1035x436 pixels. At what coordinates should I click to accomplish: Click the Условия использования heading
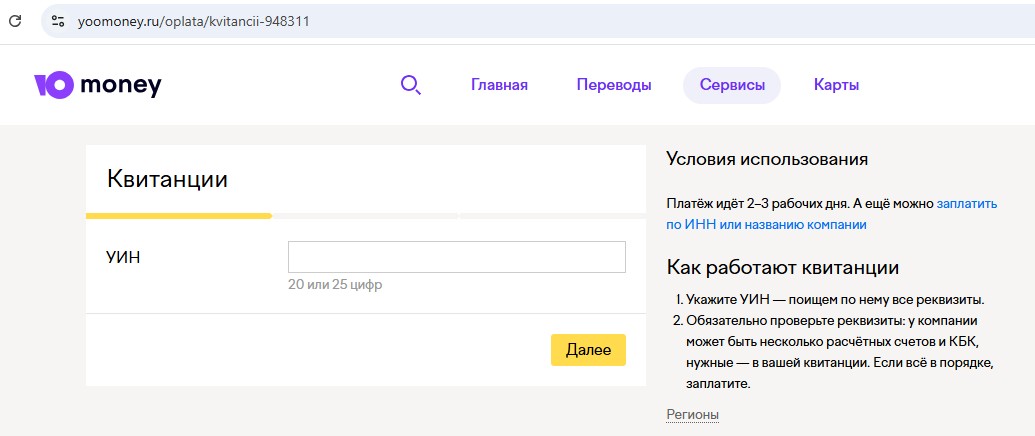click(766, 160)
